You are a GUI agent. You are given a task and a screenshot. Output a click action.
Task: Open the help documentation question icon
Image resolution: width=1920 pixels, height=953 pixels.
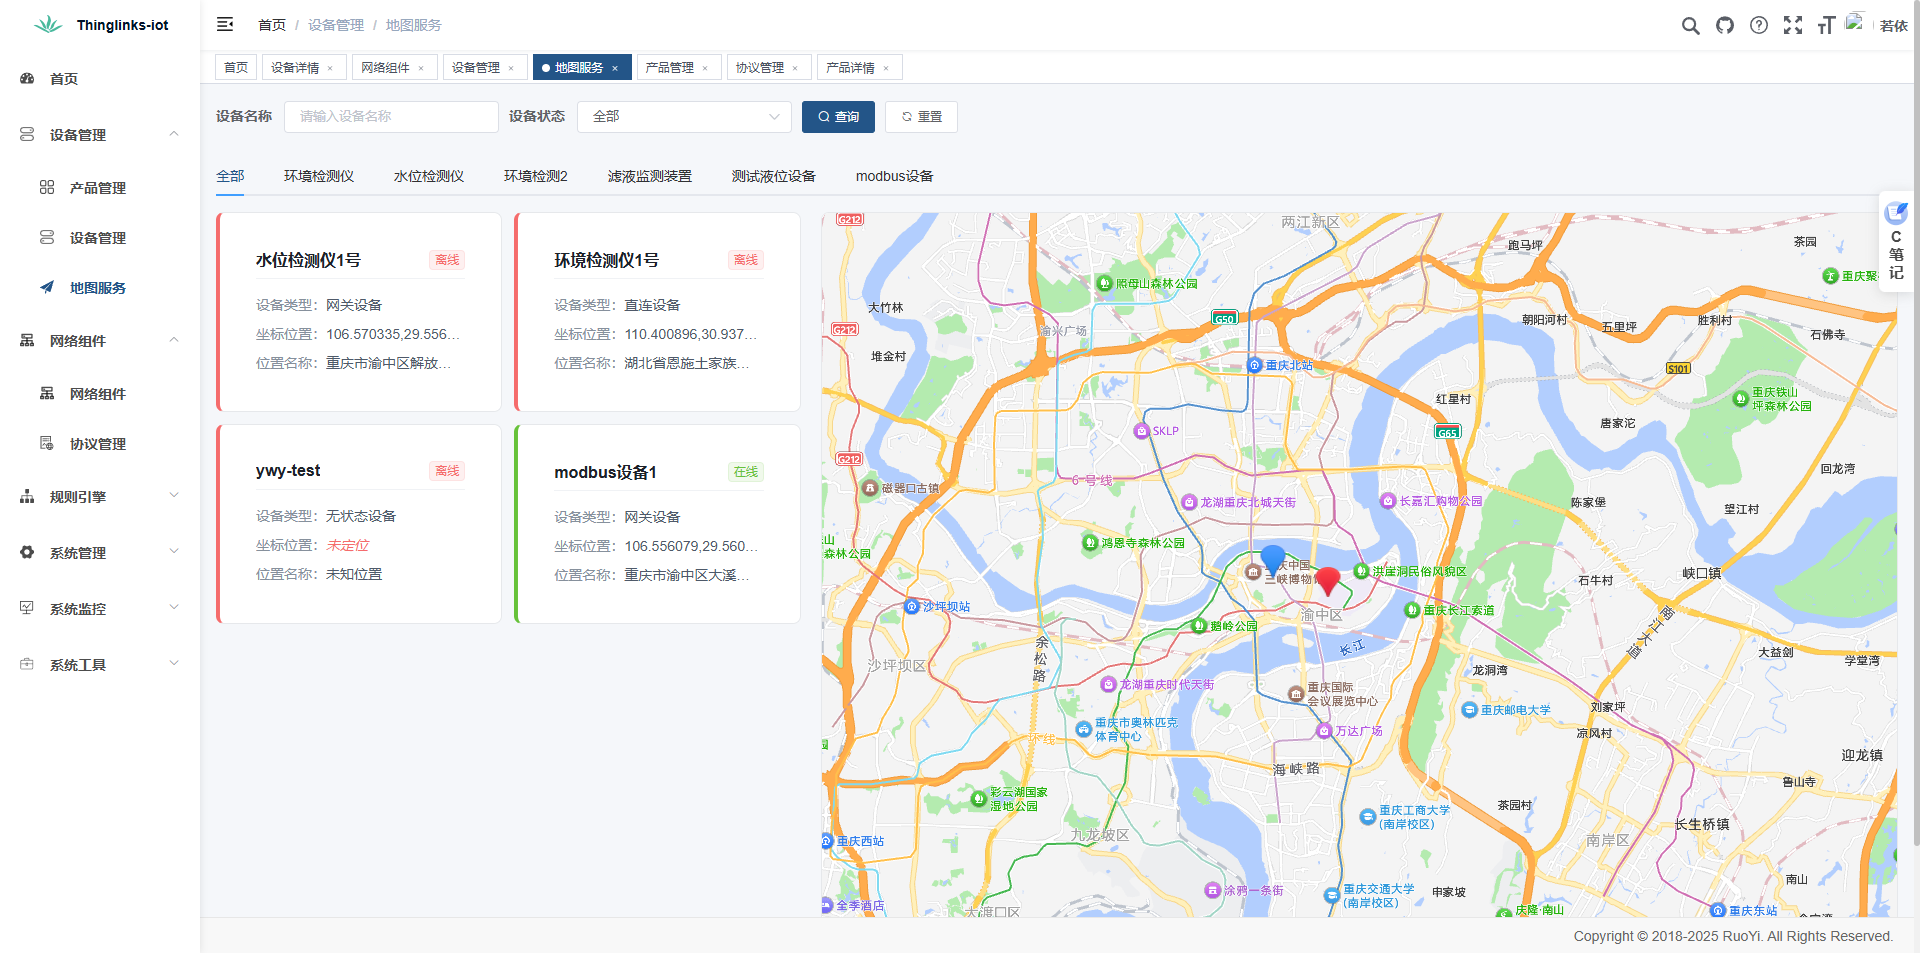1759,26
